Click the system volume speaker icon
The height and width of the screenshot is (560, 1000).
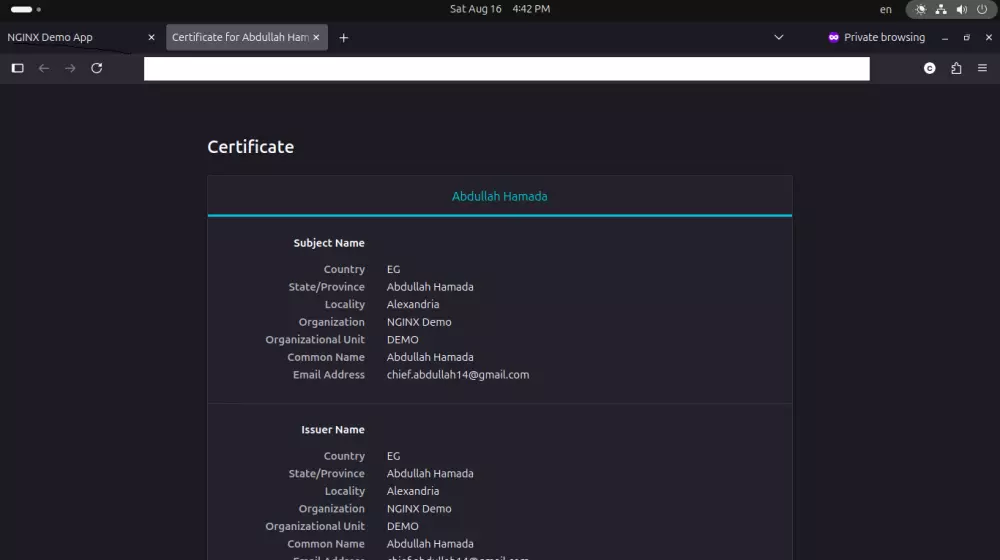click(x=961, y=9)
